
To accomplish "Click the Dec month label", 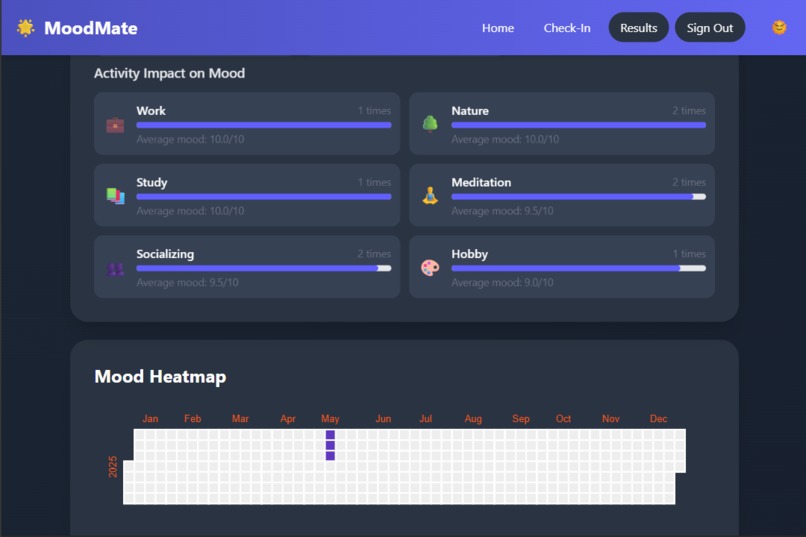I will (658, 418).
